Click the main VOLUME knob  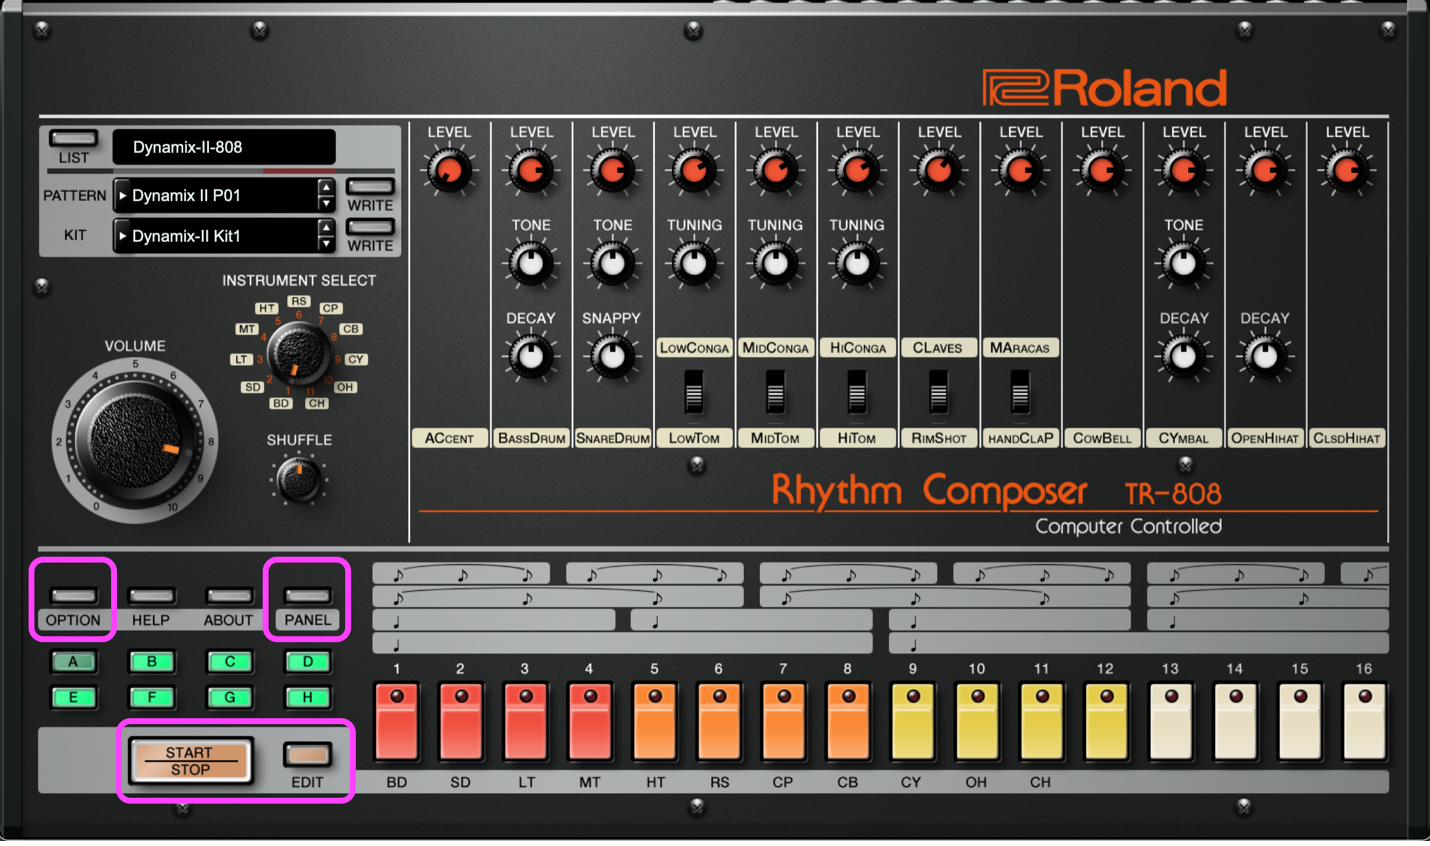click(135, 440)
